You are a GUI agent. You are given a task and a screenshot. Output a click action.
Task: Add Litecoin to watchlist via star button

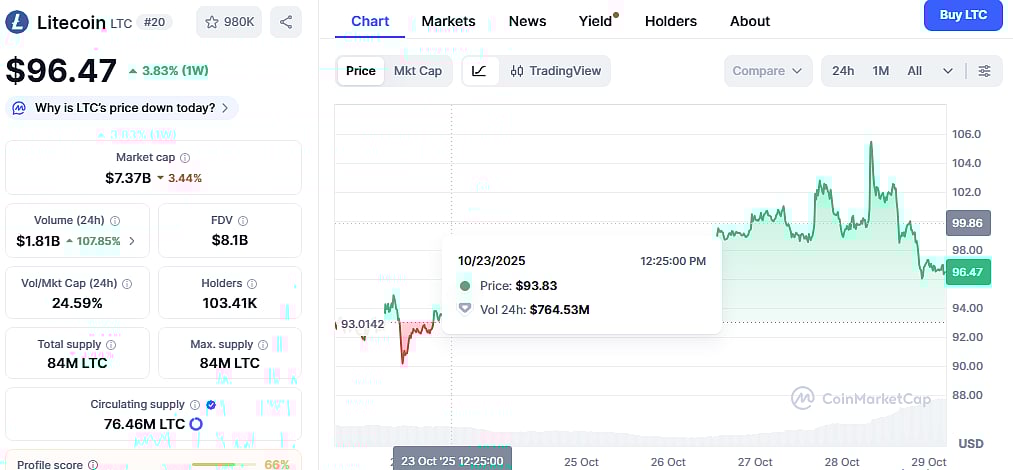pyautogui.click(x=229, y=21)
